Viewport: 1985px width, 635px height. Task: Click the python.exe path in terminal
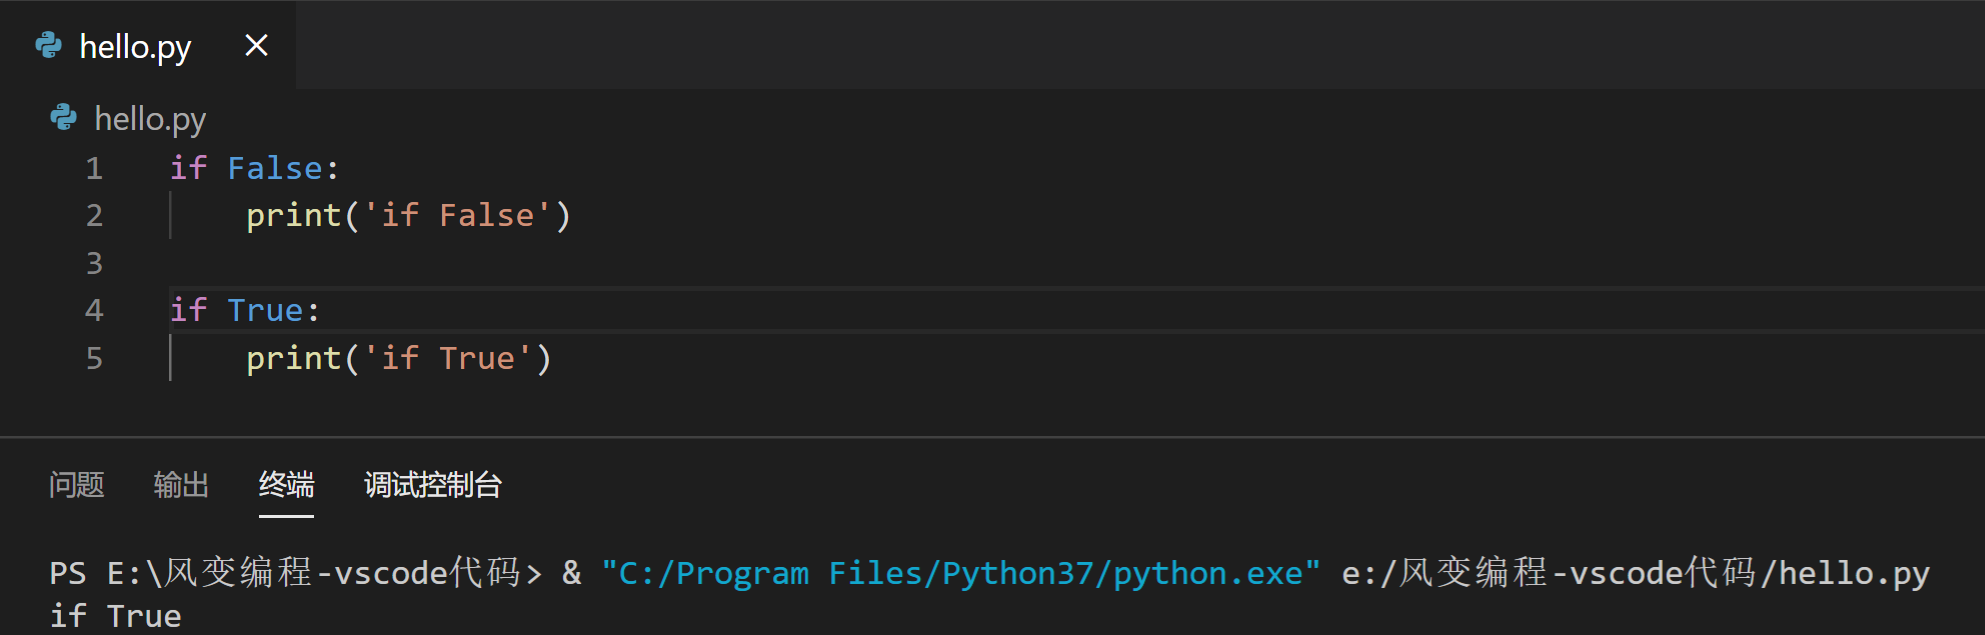click(x=960, y=573)
